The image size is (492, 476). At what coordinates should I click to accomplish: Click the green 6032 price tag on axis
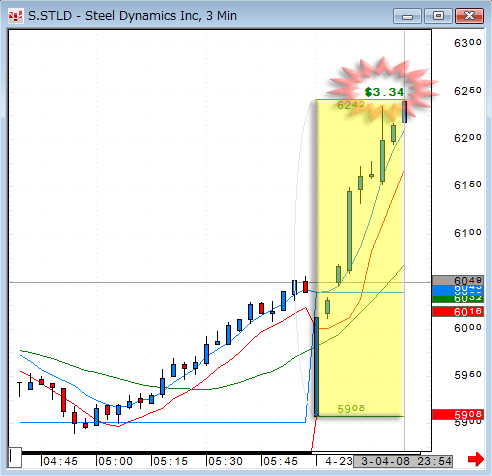pos(458,299)
